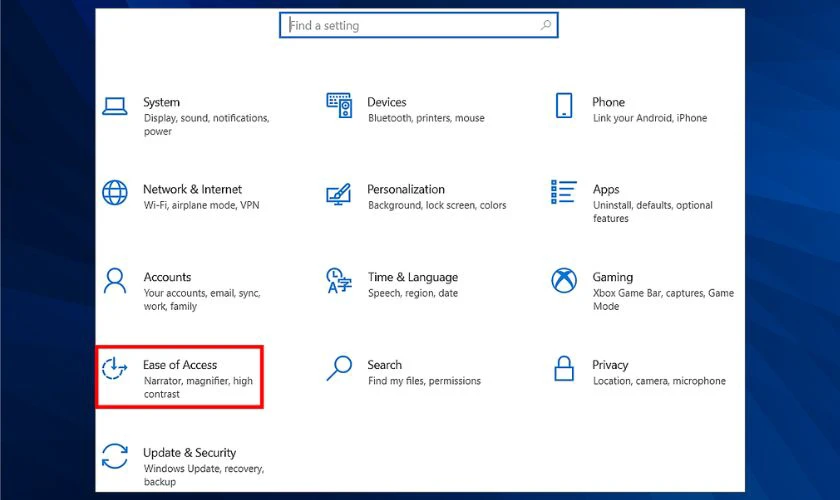Screen dimensions: 840x500
Task: Open Time & Language title
Action: coord(412,278)
